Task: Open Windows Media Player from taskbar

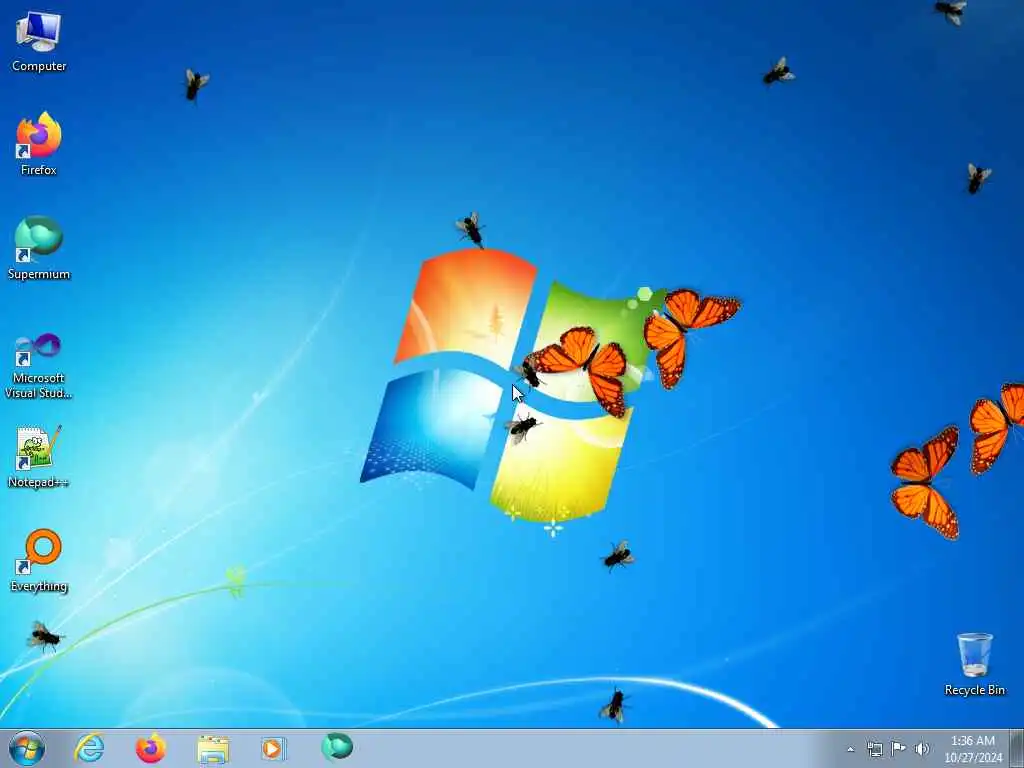Action: 273,748
